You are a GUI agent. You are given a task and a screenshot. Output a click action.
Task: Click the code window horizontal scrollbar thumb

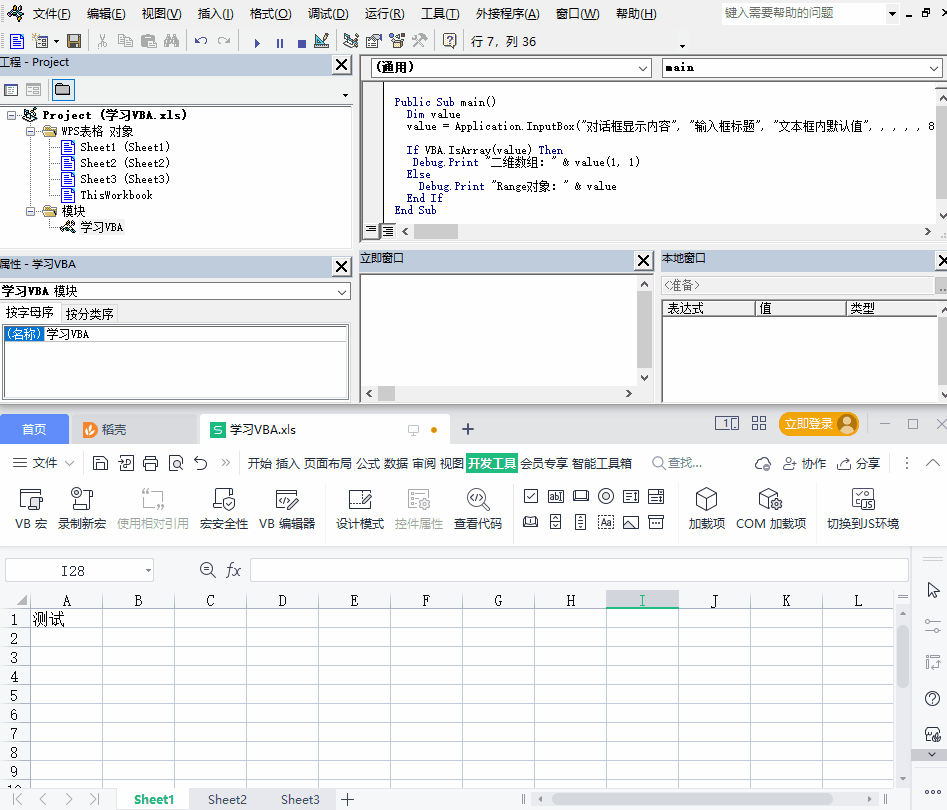[435, 231]
